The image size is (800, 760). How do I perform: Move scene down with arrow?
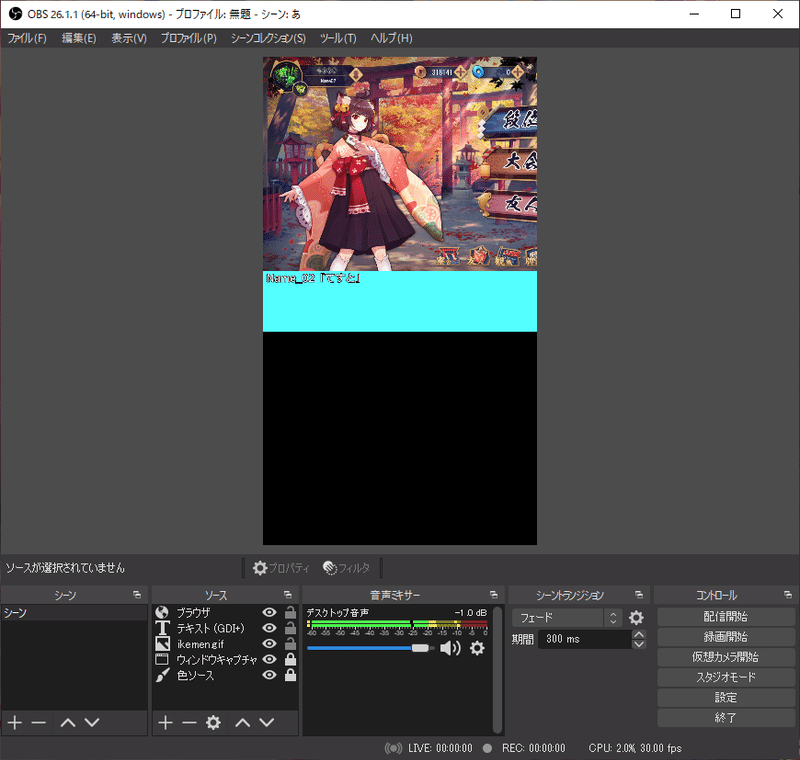coord(92,722)
